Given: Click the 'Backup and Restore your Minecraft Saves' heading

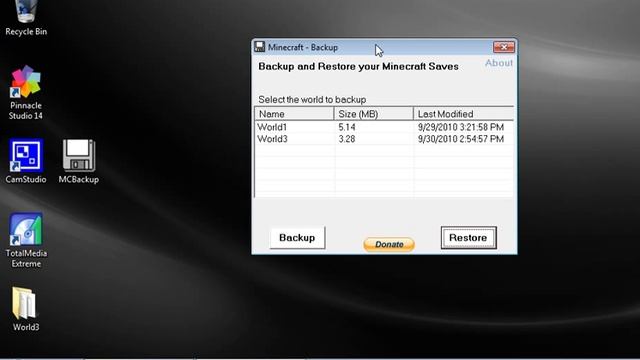Looking at the screenshot, I should (358, 67).
